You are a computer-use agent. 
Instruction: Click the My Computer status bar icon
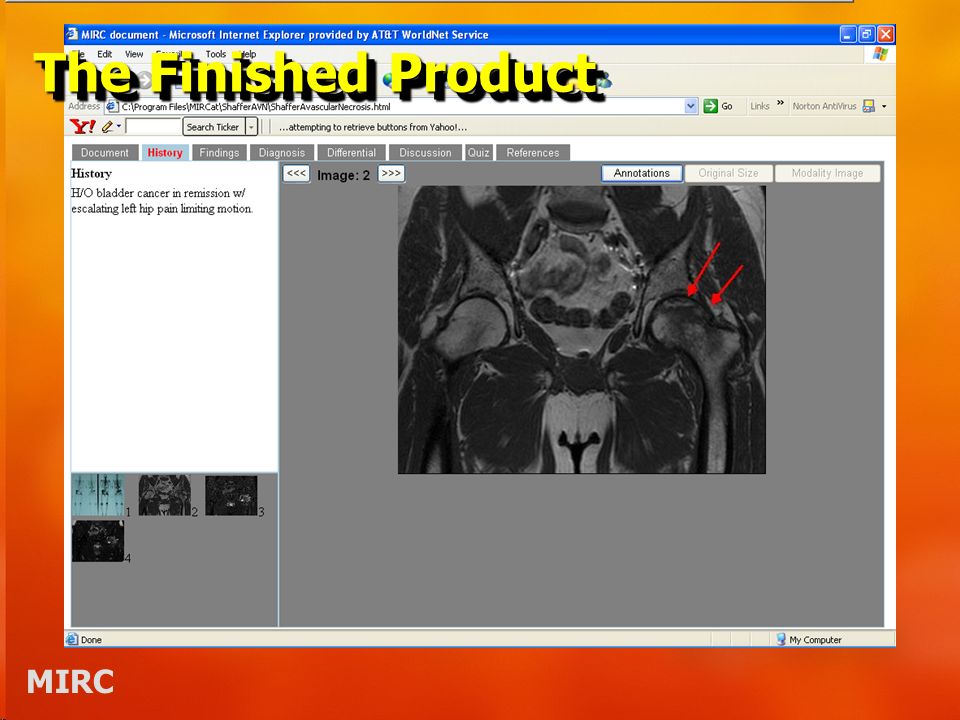(x=781, y=639)
